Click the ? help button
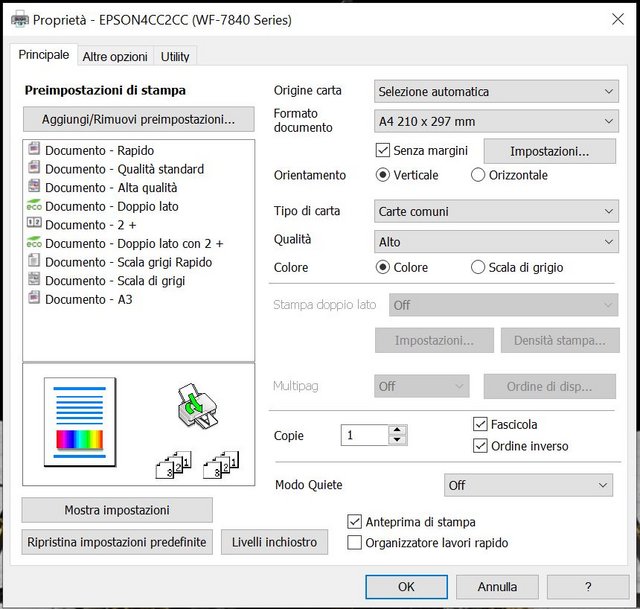 (x=588, y=587)
